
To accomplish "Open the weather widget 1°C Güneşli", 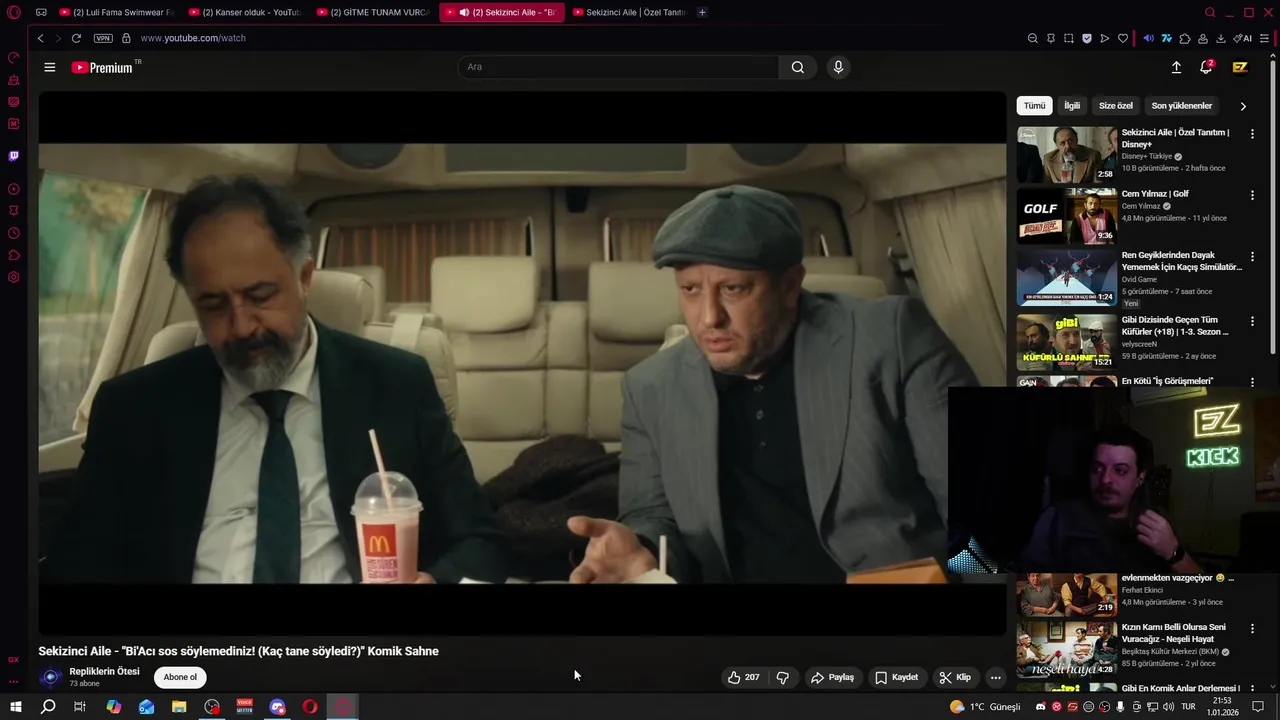I will (985, 707).
